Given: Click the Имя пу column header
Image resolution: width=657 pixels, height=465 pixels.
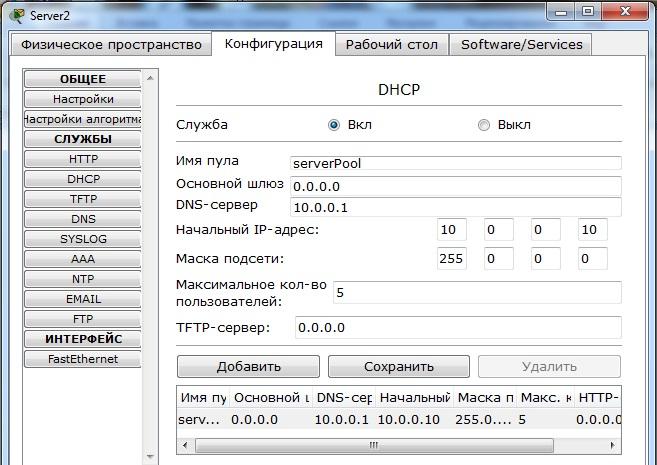Looking at the screenshot, I should (203, 398).
